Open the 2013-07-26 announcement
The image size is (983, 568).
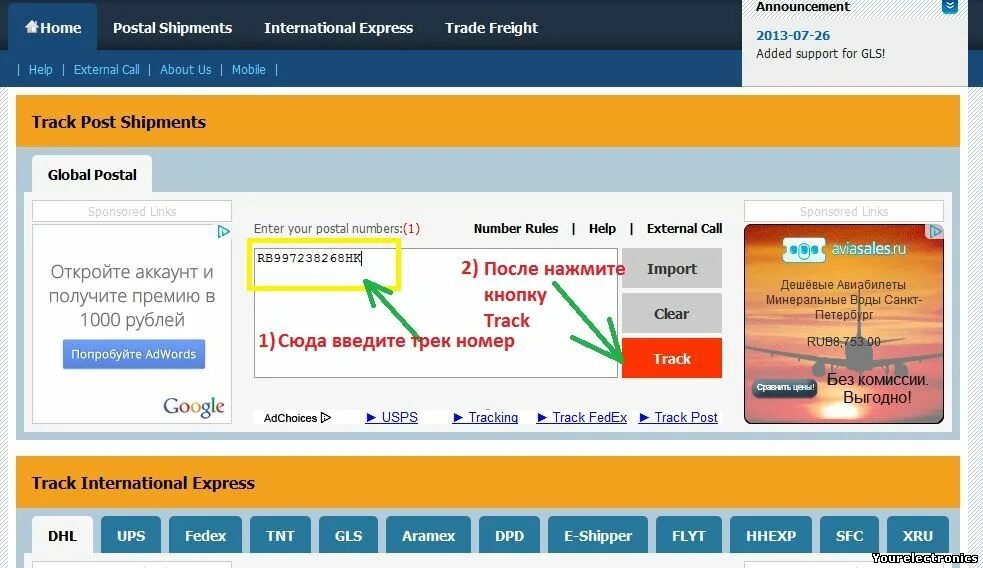point(793,35)
